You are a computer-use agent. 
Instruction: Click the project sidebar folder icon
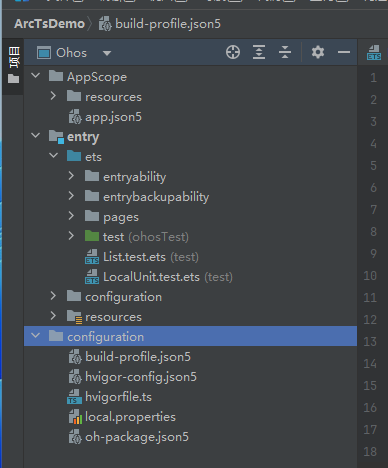14,79
